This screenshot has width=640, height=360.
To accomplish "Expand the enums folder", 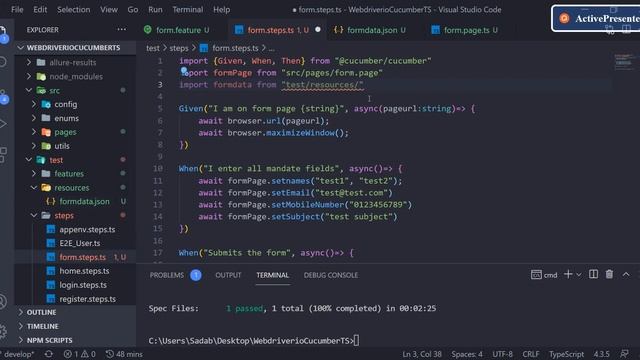I will coord(76,118).
